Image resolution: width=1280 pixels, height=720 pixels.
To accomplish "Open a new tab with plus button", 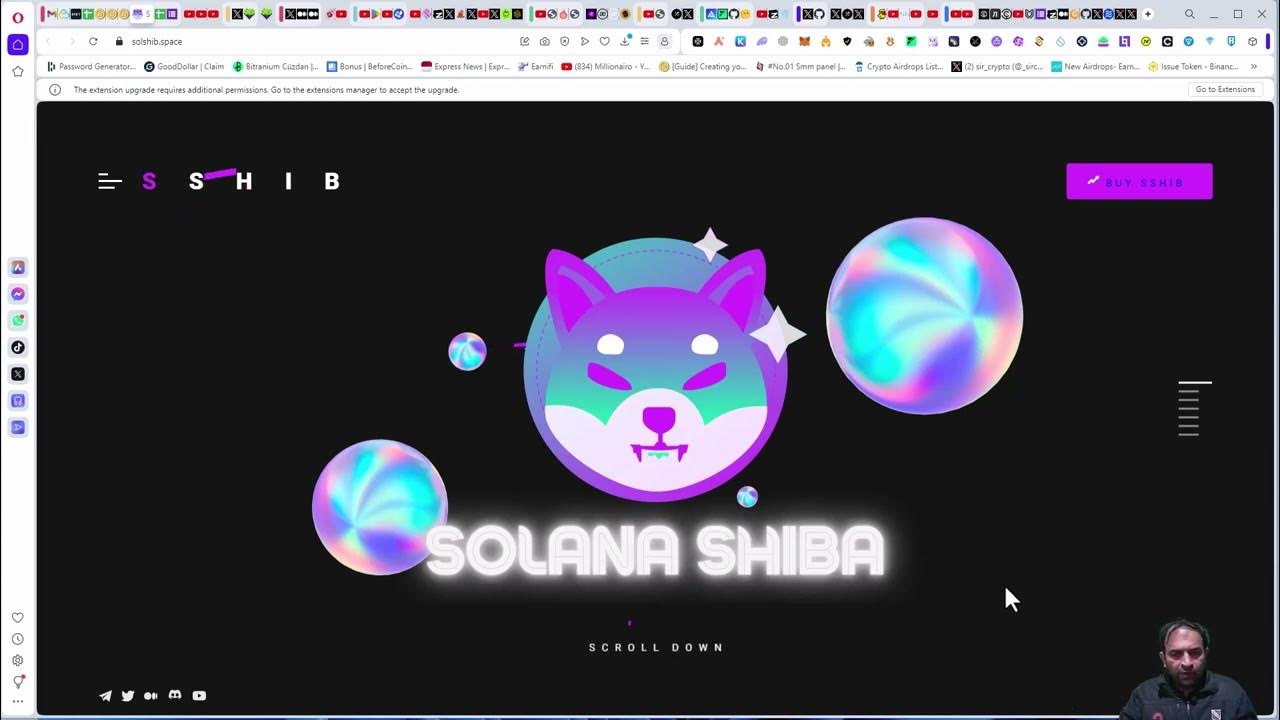I will 1147,14.
